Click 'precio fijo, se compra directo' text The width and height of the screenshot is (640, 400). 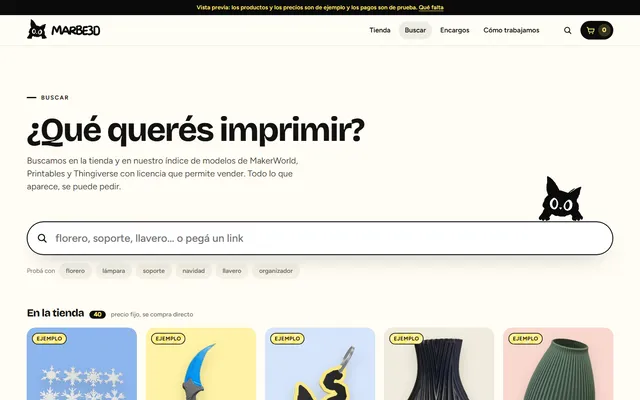pyautogui.click(x=152, y=314)
